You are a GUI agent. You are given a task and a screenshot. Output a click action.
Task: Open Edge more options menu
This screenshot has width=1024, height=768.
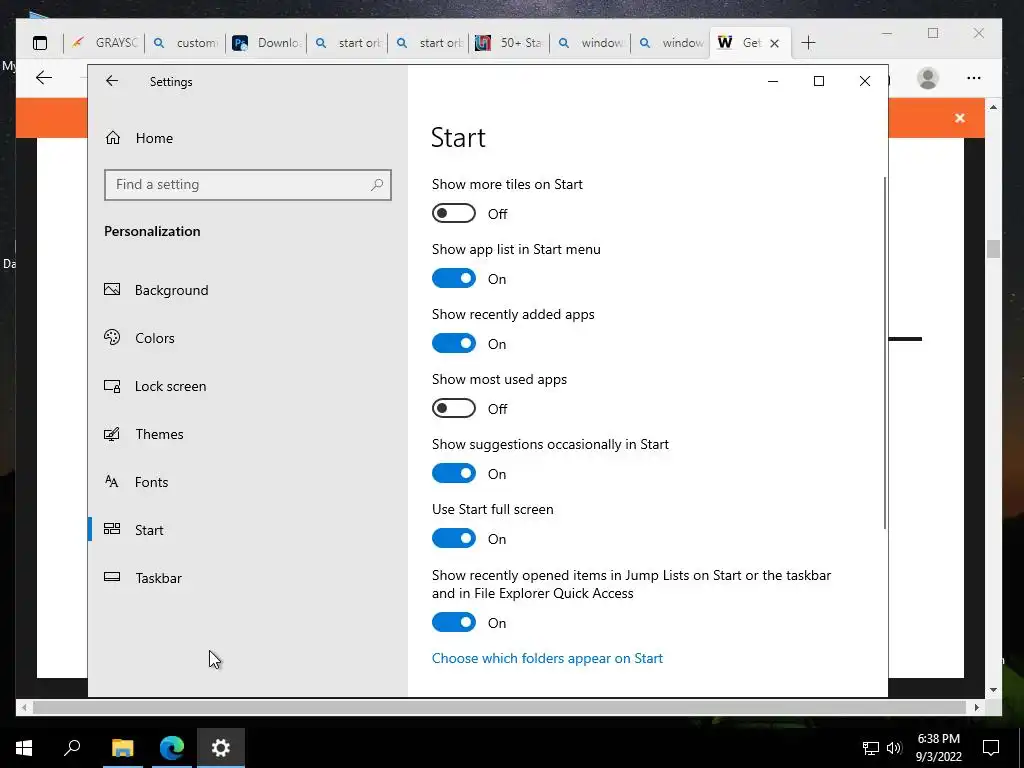tap(974, 78)
